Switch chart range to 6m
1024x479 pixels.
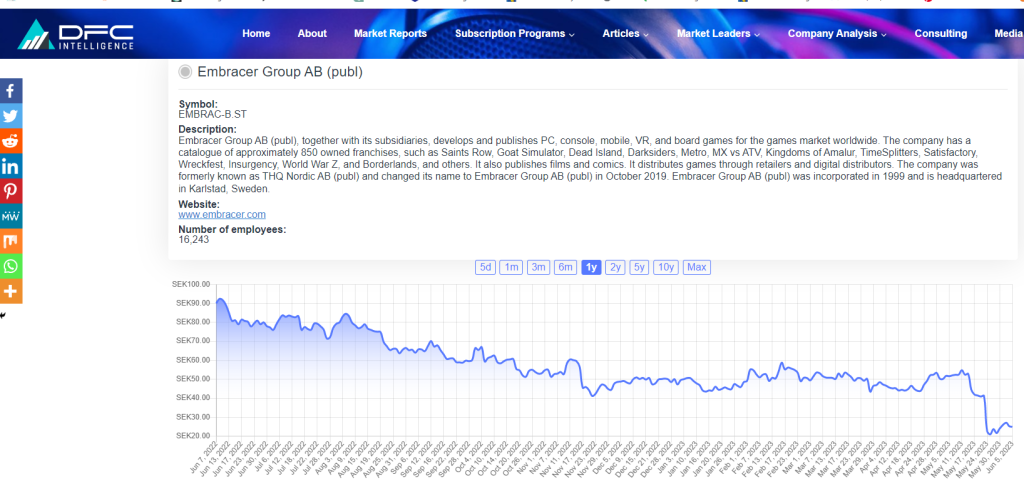pyautogui.click(x=565, y=267)
